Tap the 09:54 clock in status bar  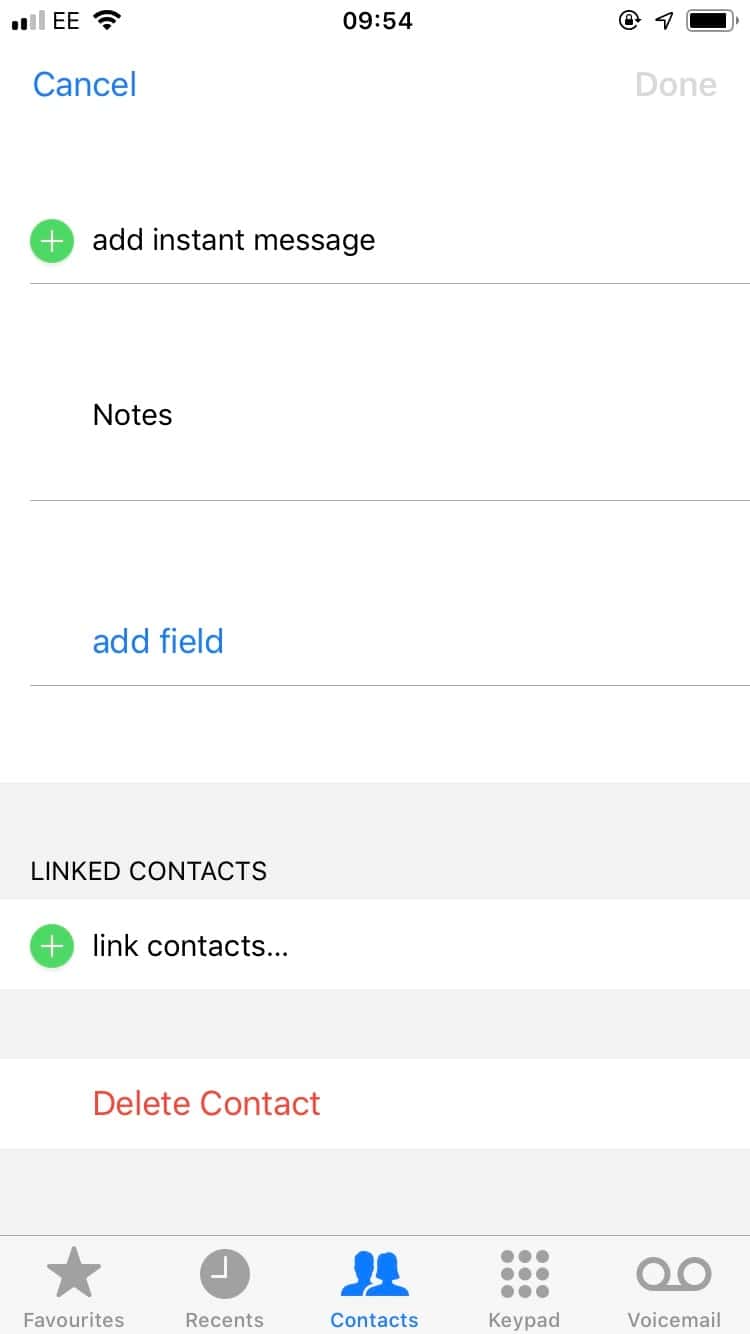click(x=377, y=21)
